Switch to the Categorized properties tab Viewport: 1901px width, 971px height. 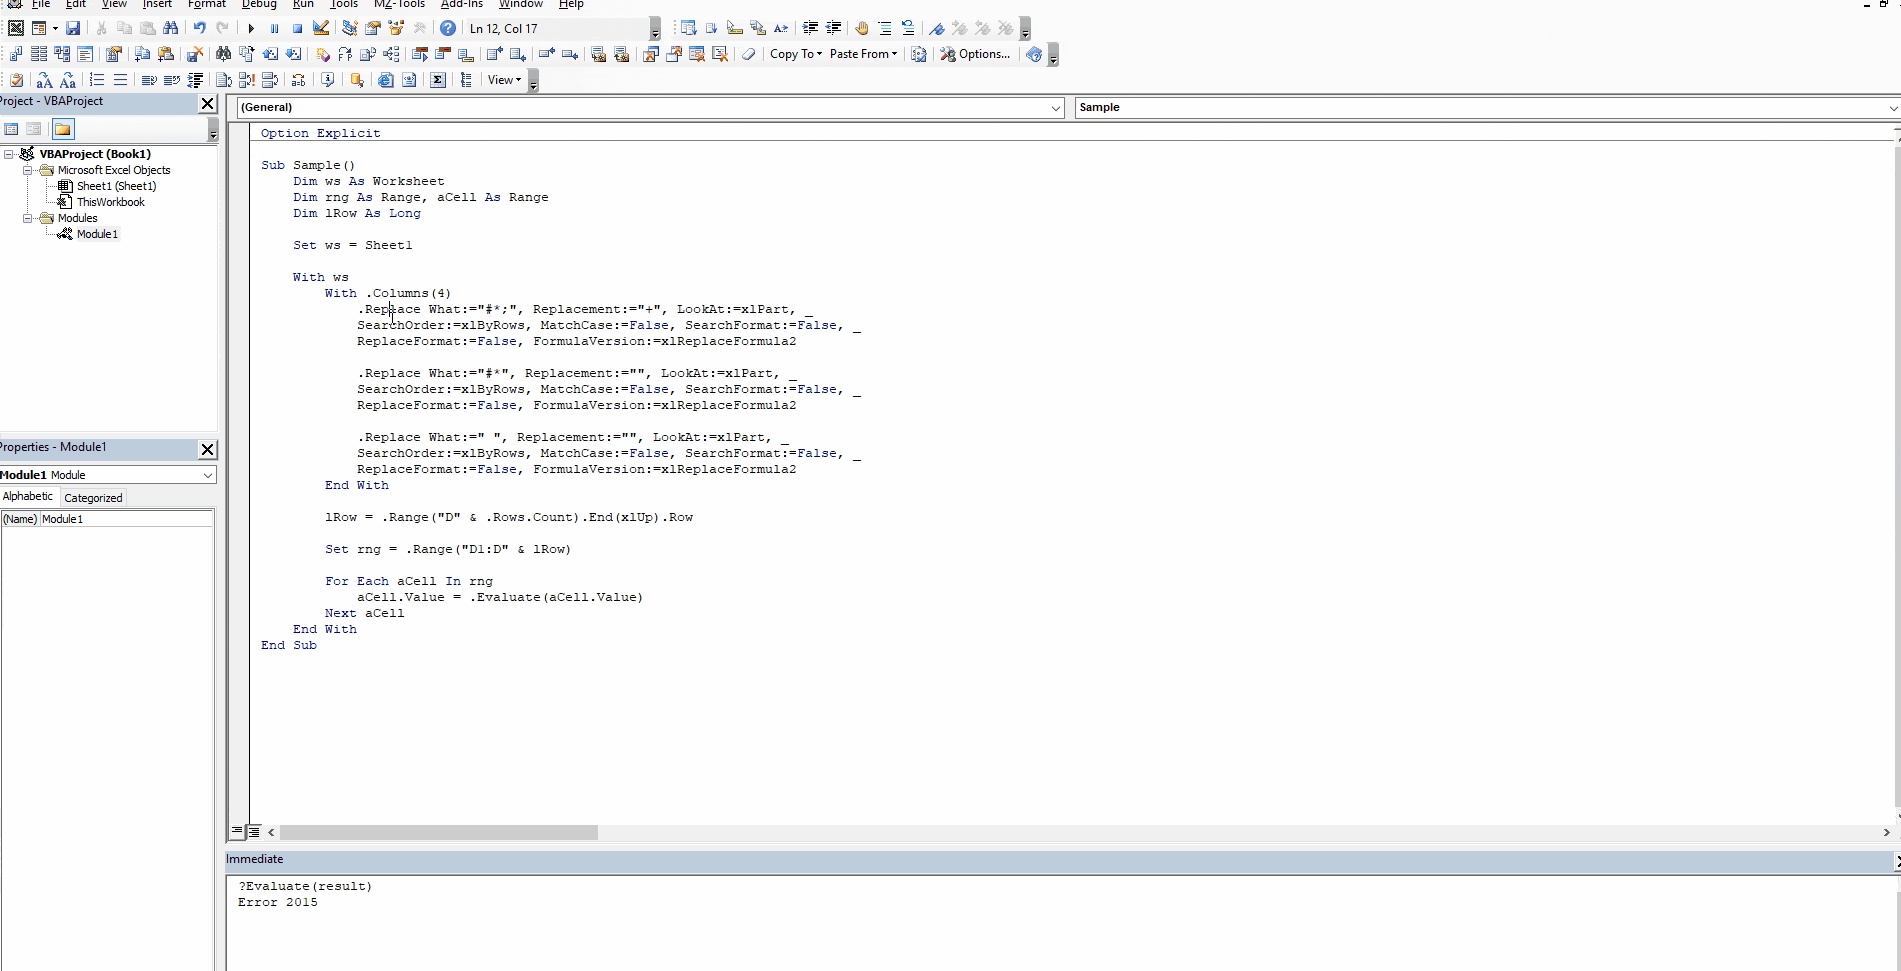pyautogui.click(x=93, y=497)
